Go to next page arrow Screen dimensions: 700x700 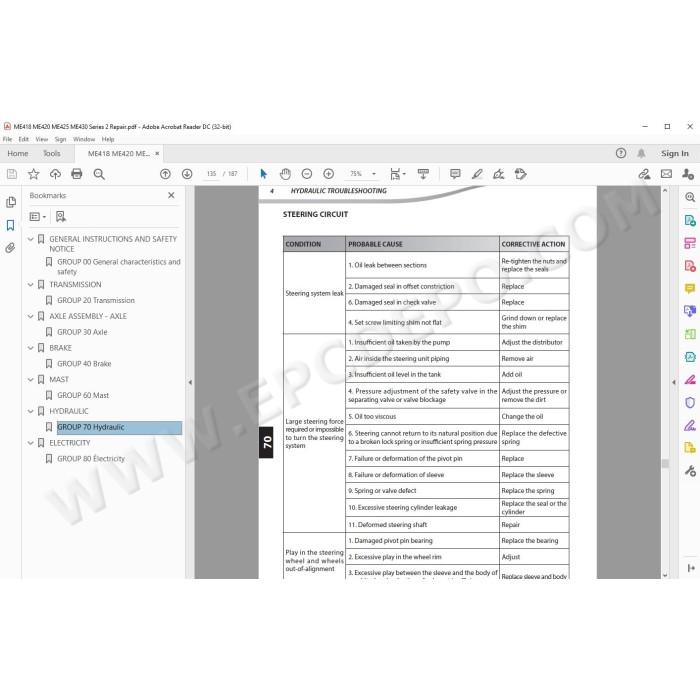[187, 174]
